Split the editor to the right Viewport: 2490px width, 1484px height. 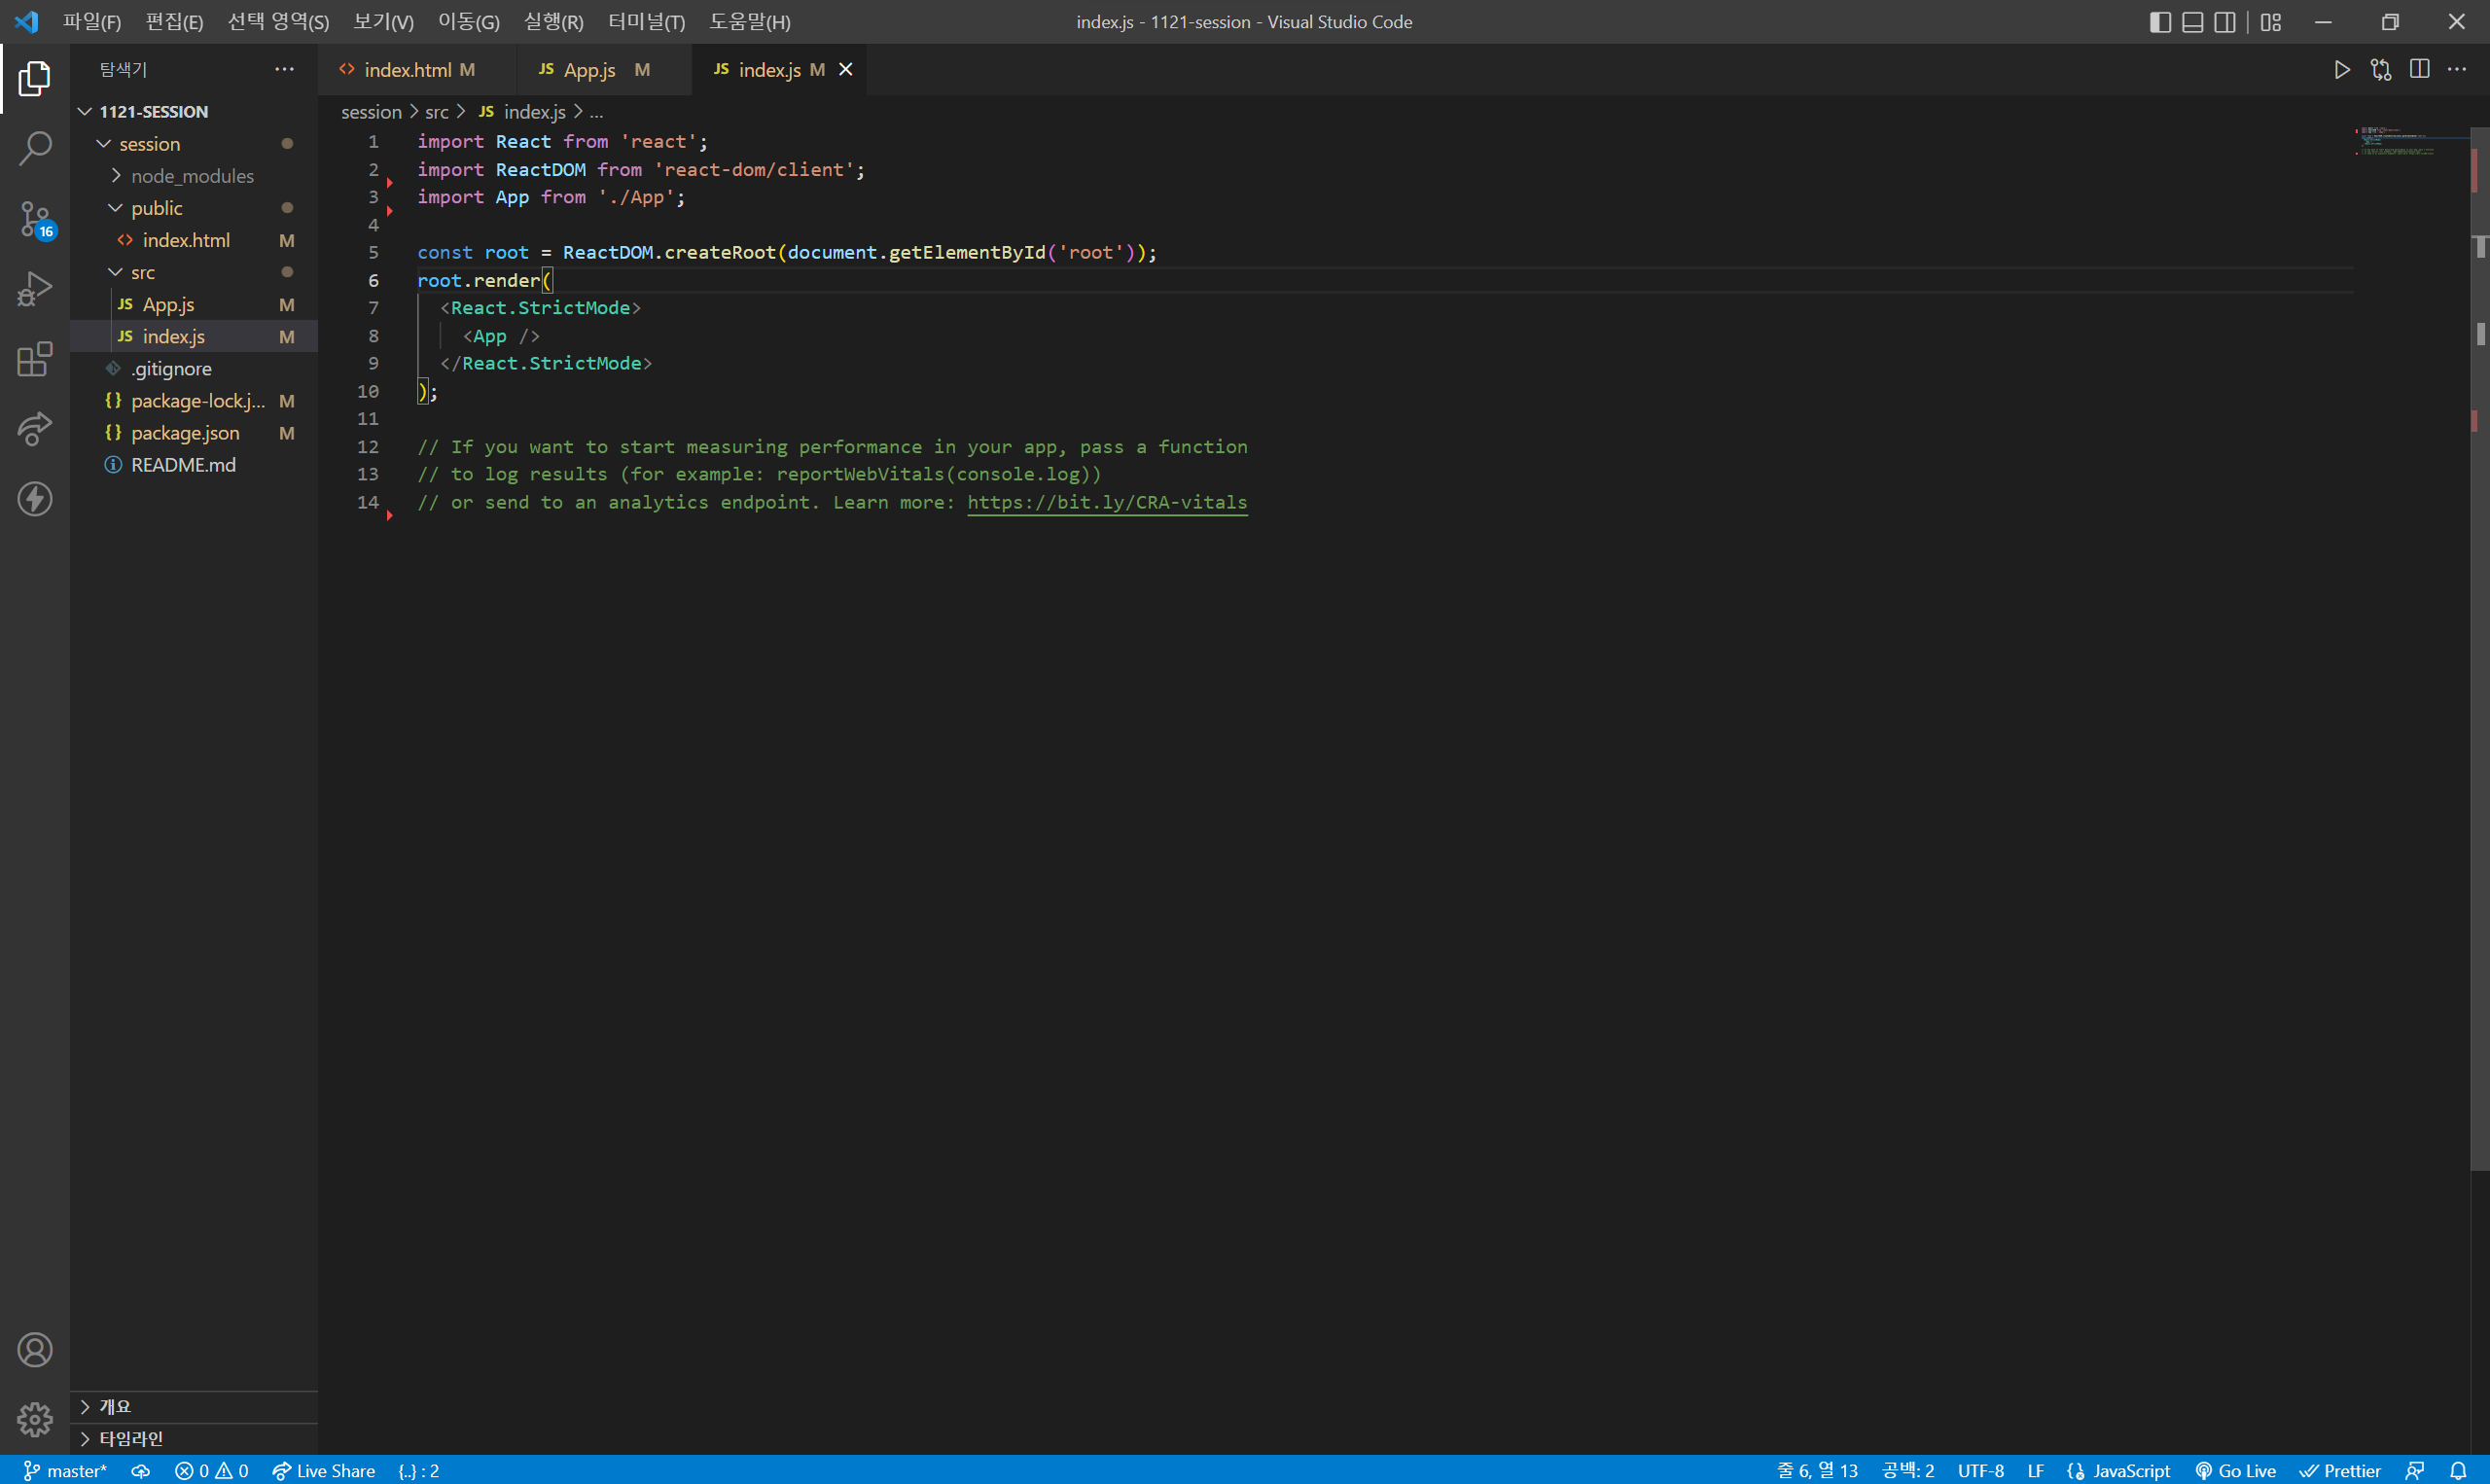click(x=2419, y=69)
